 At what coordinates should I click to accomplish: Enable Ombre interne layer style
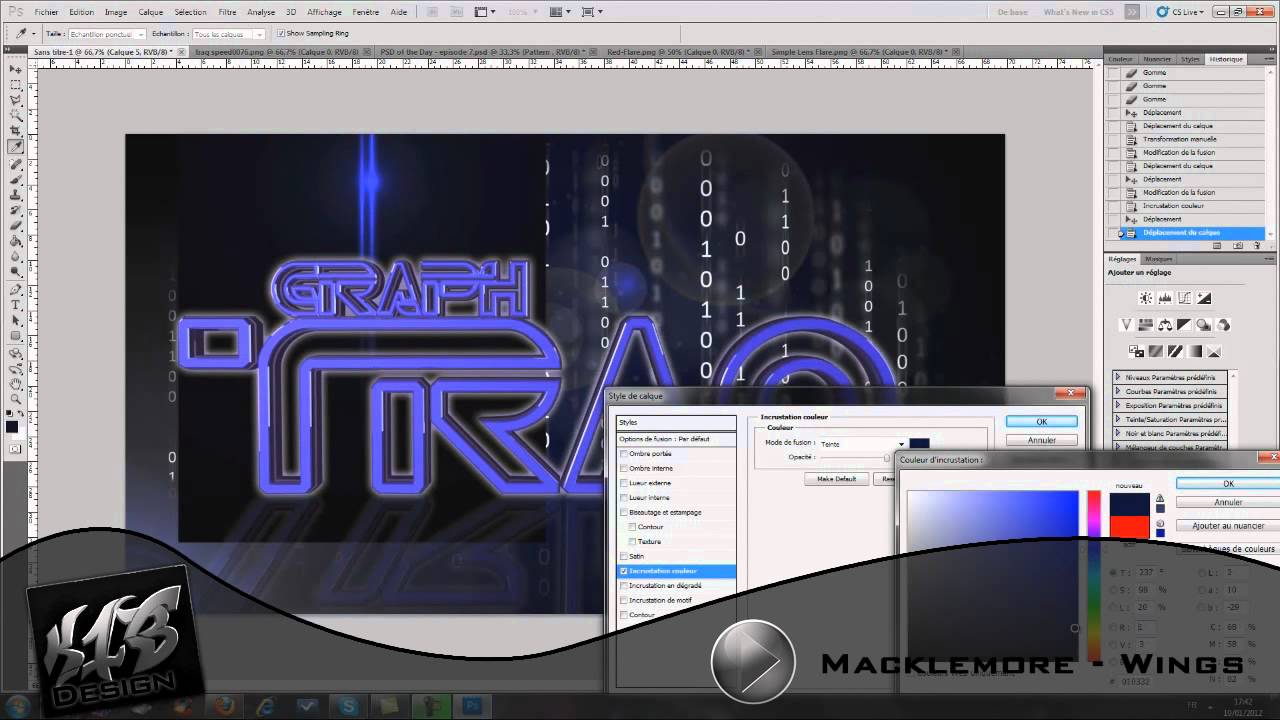click(x=624, y=468)
